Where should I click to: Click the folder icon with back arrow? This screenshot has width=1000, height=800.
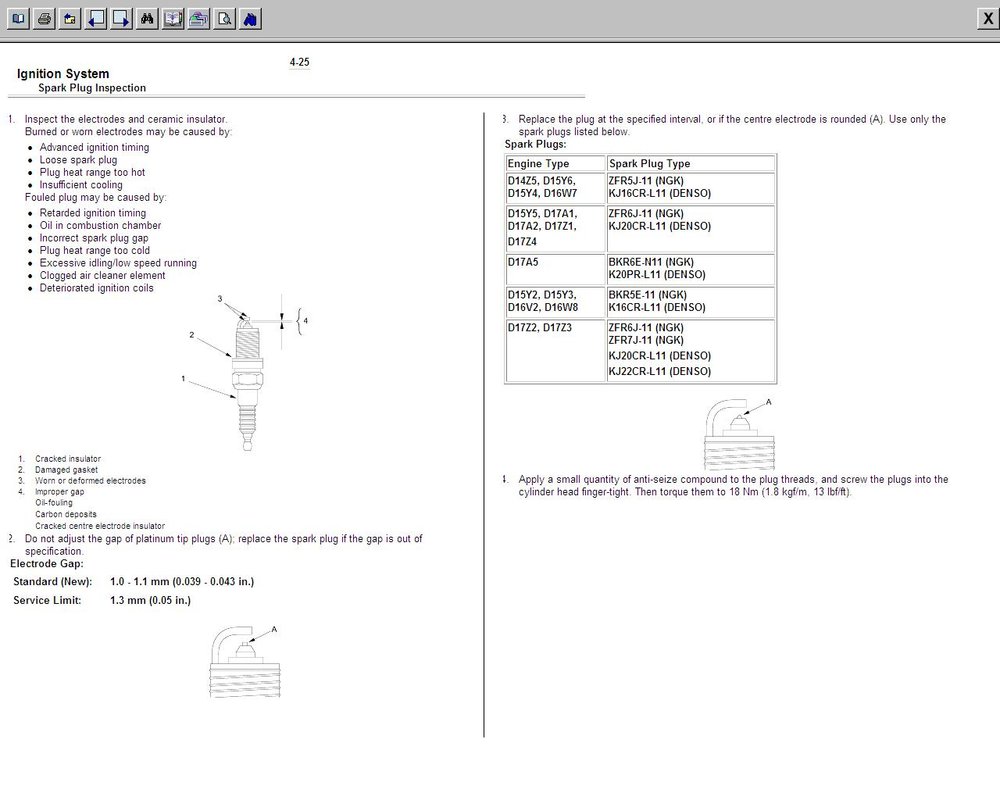pyautogui.click(x=70, y=19)
